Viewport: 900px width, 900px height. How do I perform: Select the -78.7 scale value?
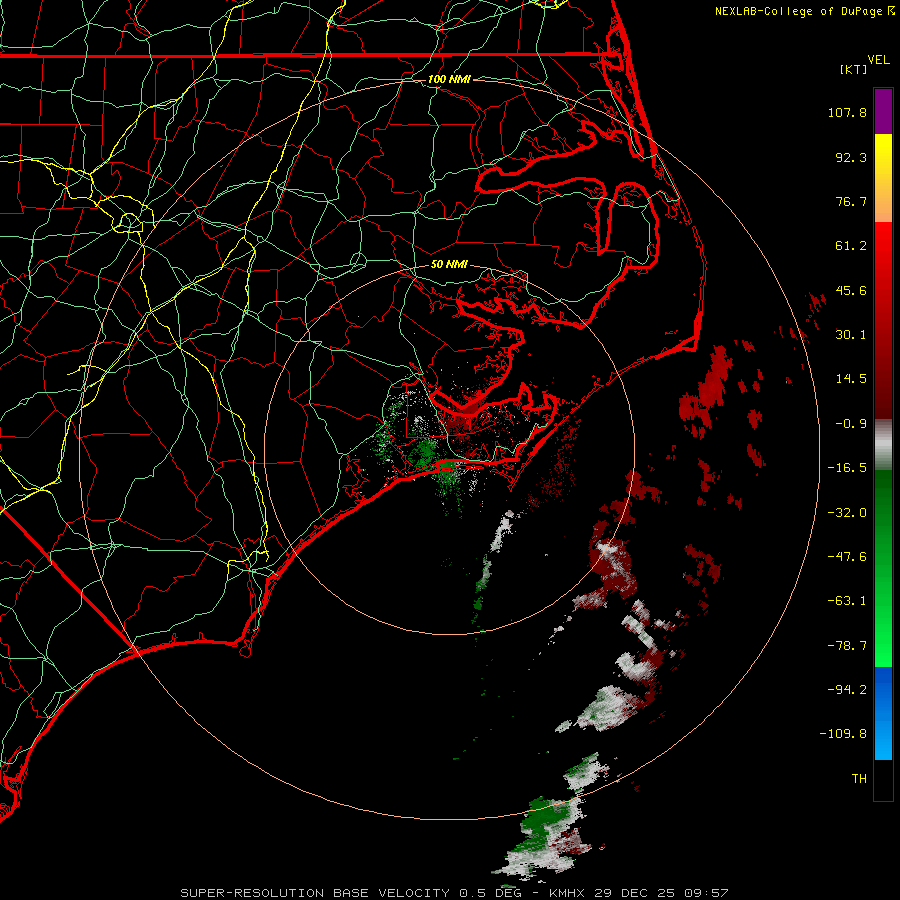tap(847, 646)
